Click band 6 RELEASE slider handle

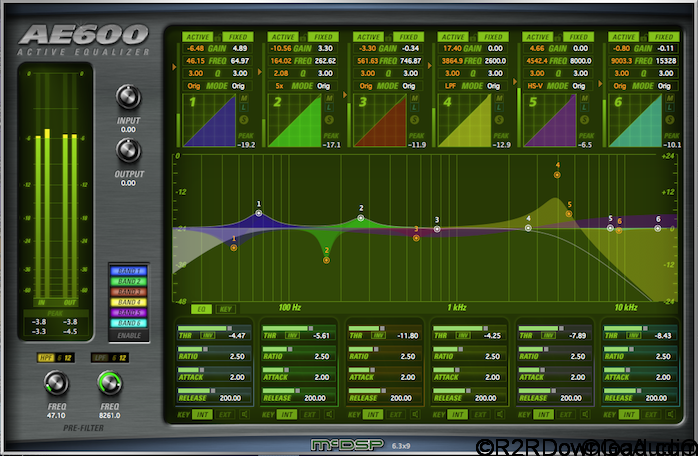[639, 391]
